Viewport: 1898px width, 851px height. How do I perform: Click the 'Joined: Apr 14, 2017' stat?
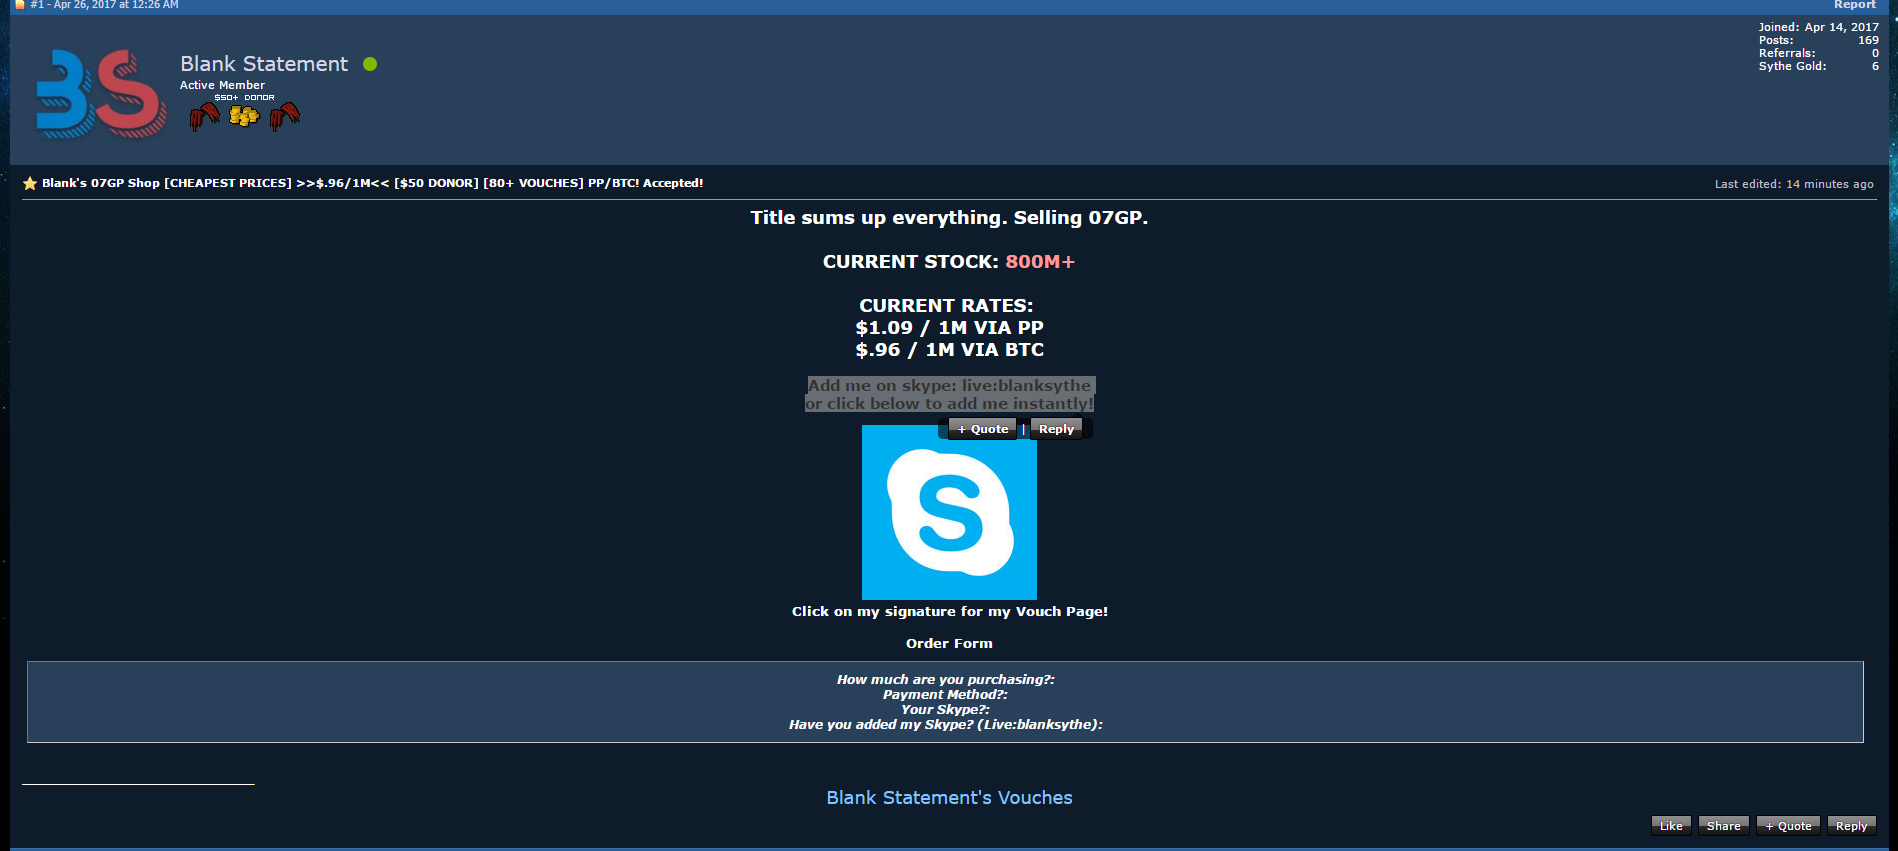point(1818,27)
